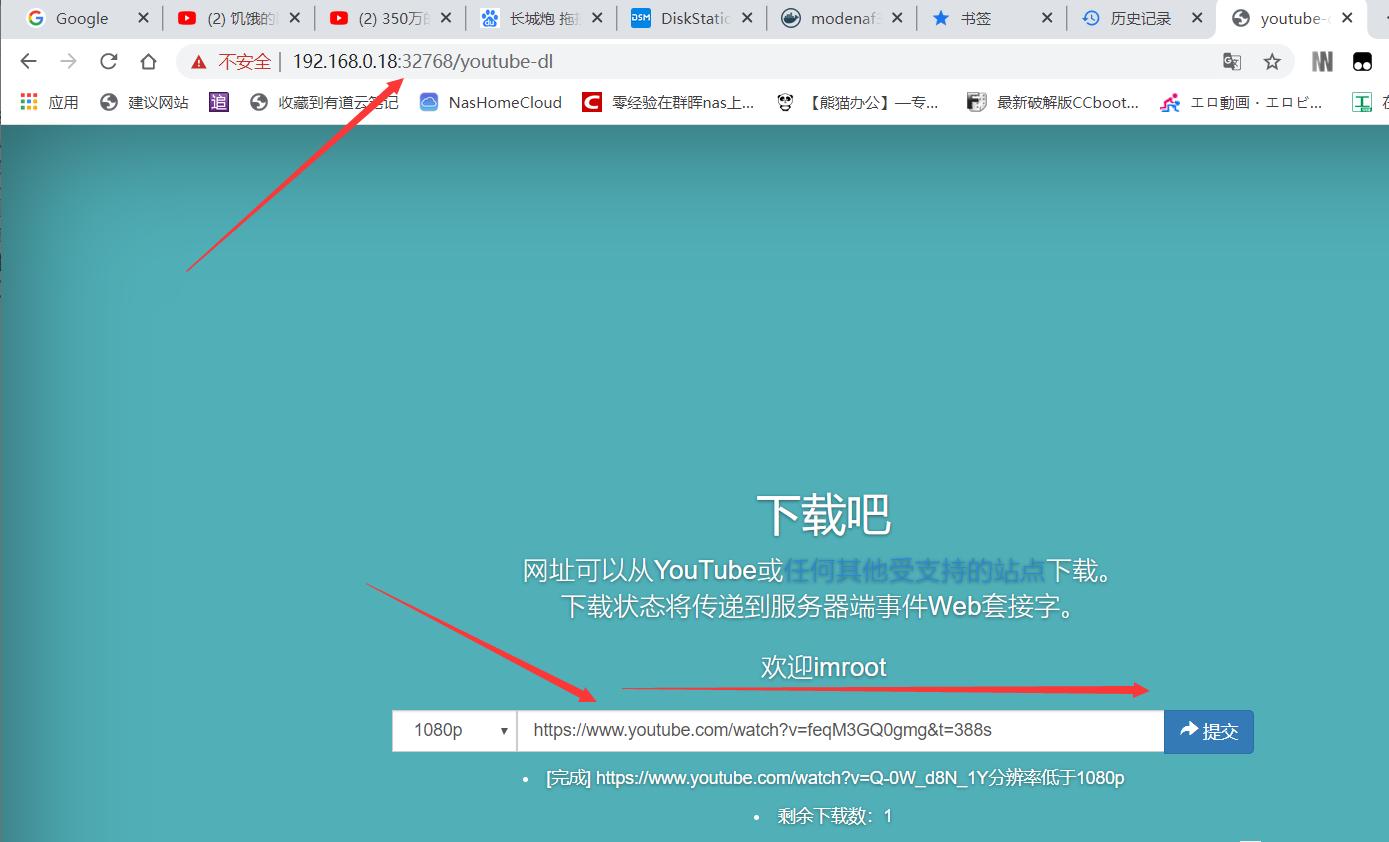This screenshot has width=1389, height=842.
Task: Open the NasHomeCloud bookmark
Action: pos(489,101)
